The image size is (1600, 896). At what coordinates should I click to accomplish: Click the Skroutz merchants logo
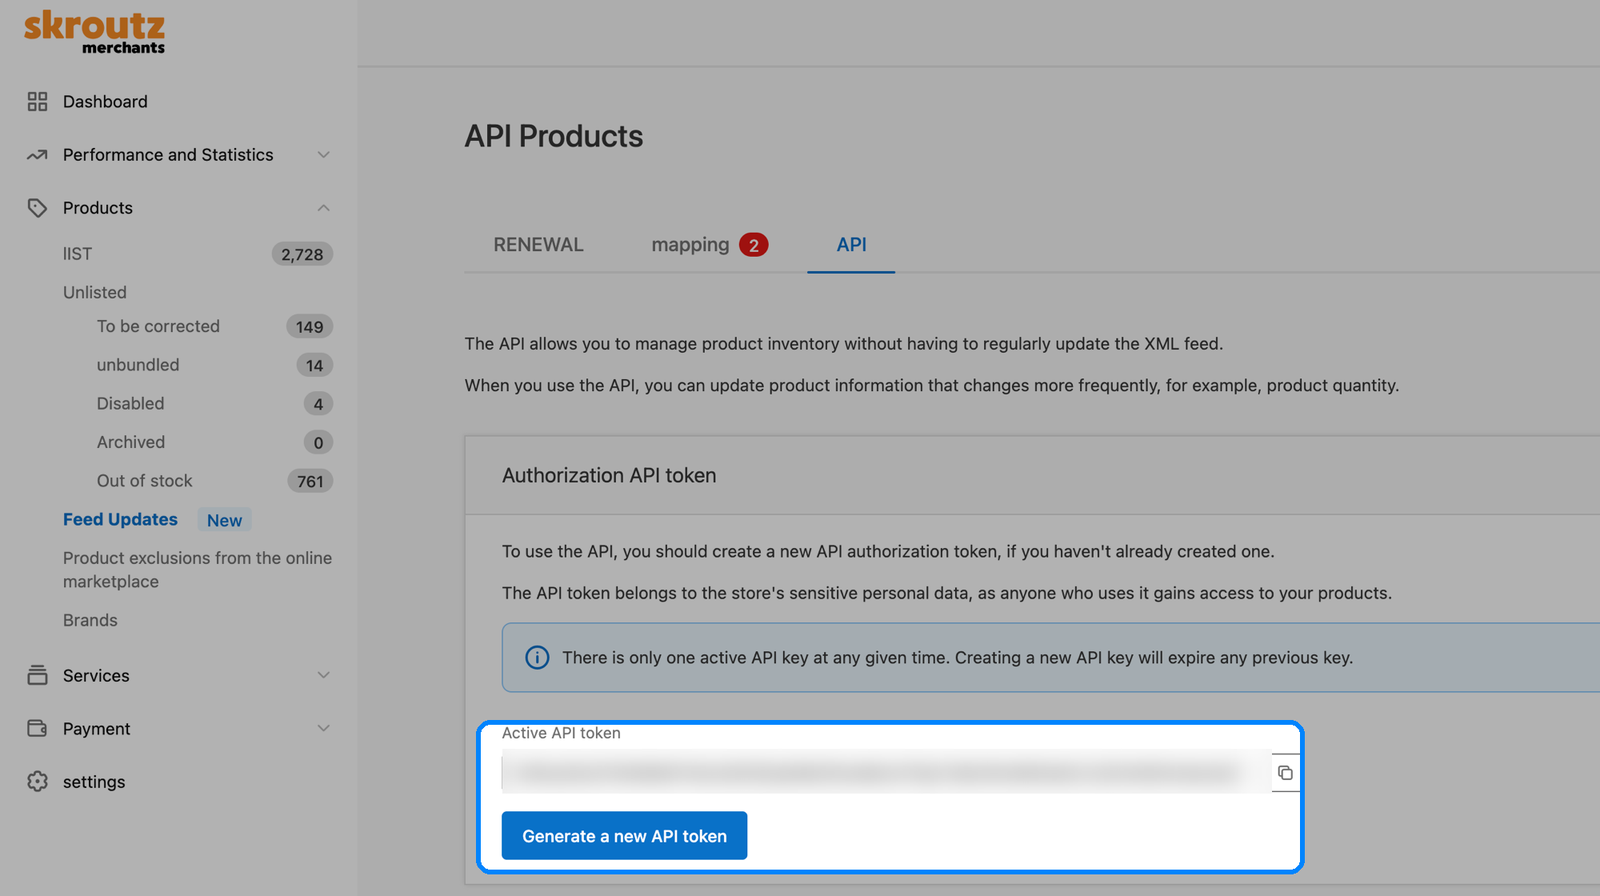coord(95,32)
